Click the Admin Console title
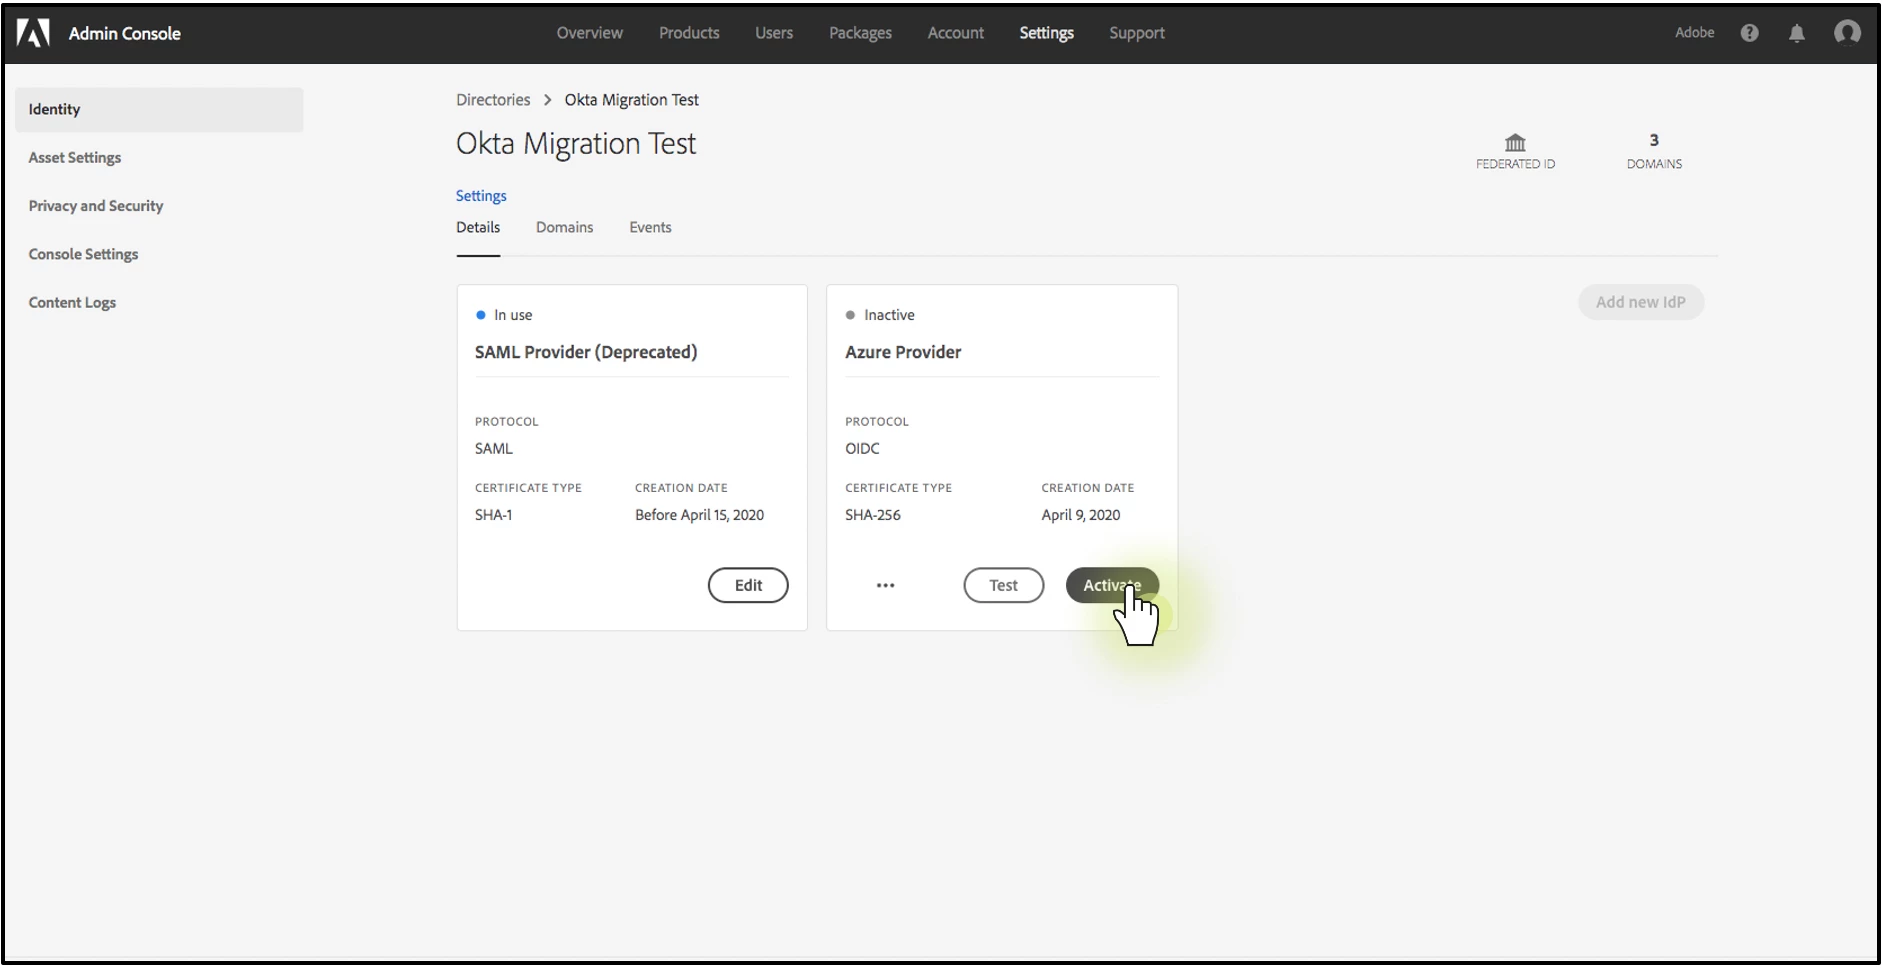Viewport: 1882px width, 968px height. (125, 33)
